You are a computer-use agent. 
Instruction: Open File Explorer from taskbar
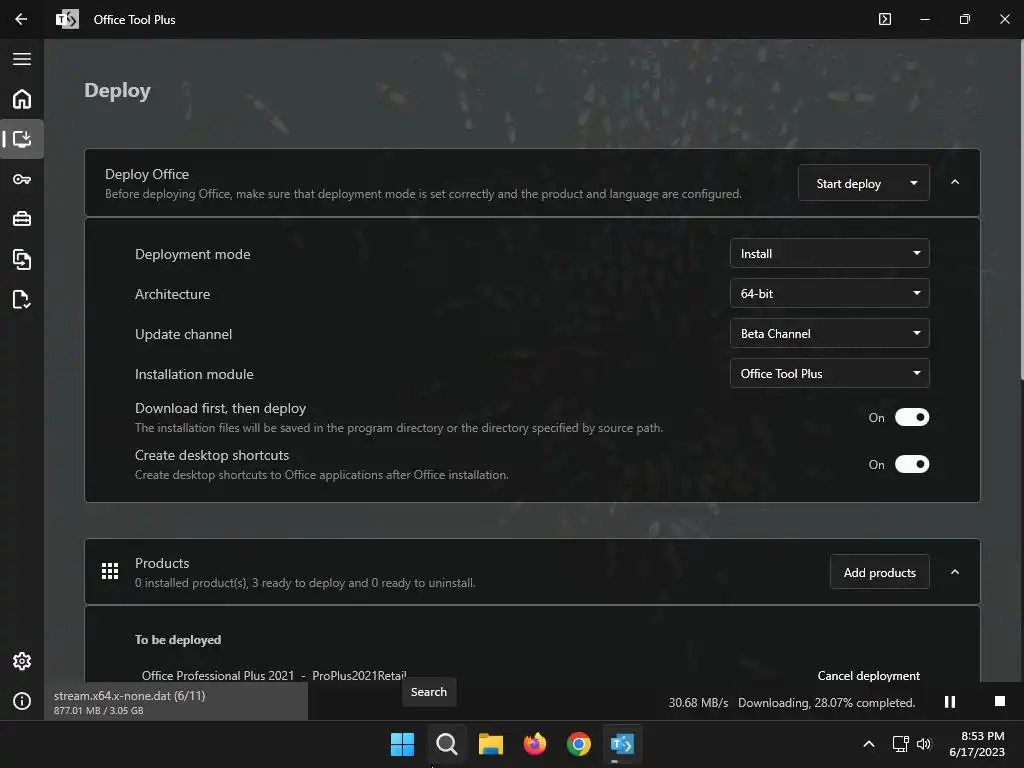click(490, 744)
